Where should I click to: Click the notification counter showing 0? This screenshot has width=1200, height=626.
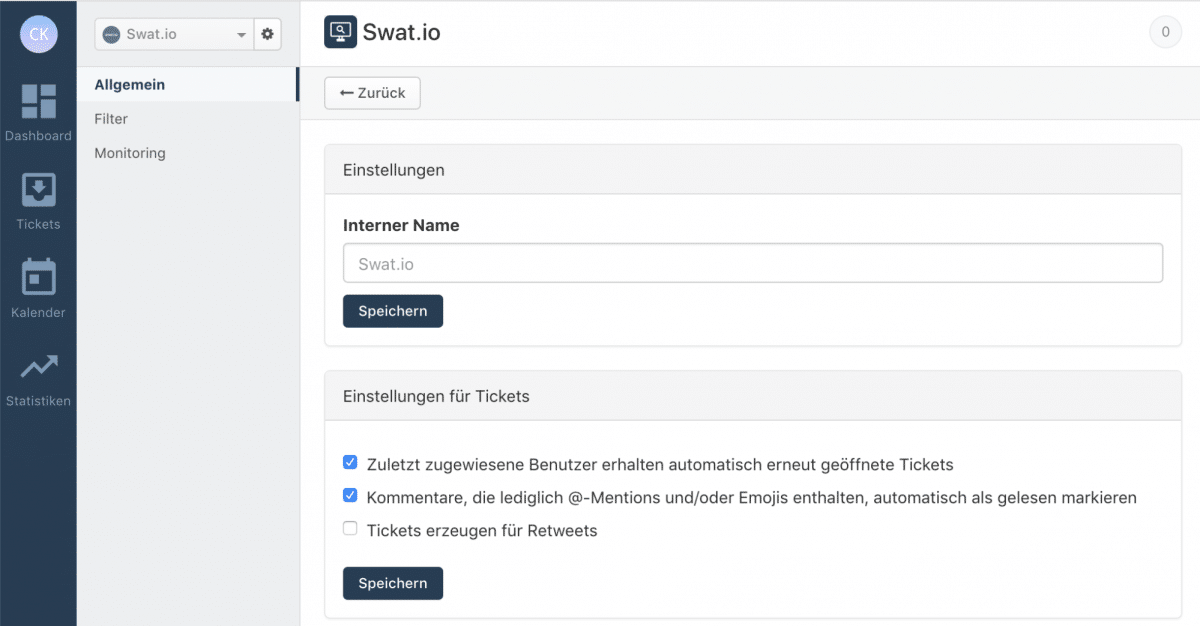(1165, 32)
